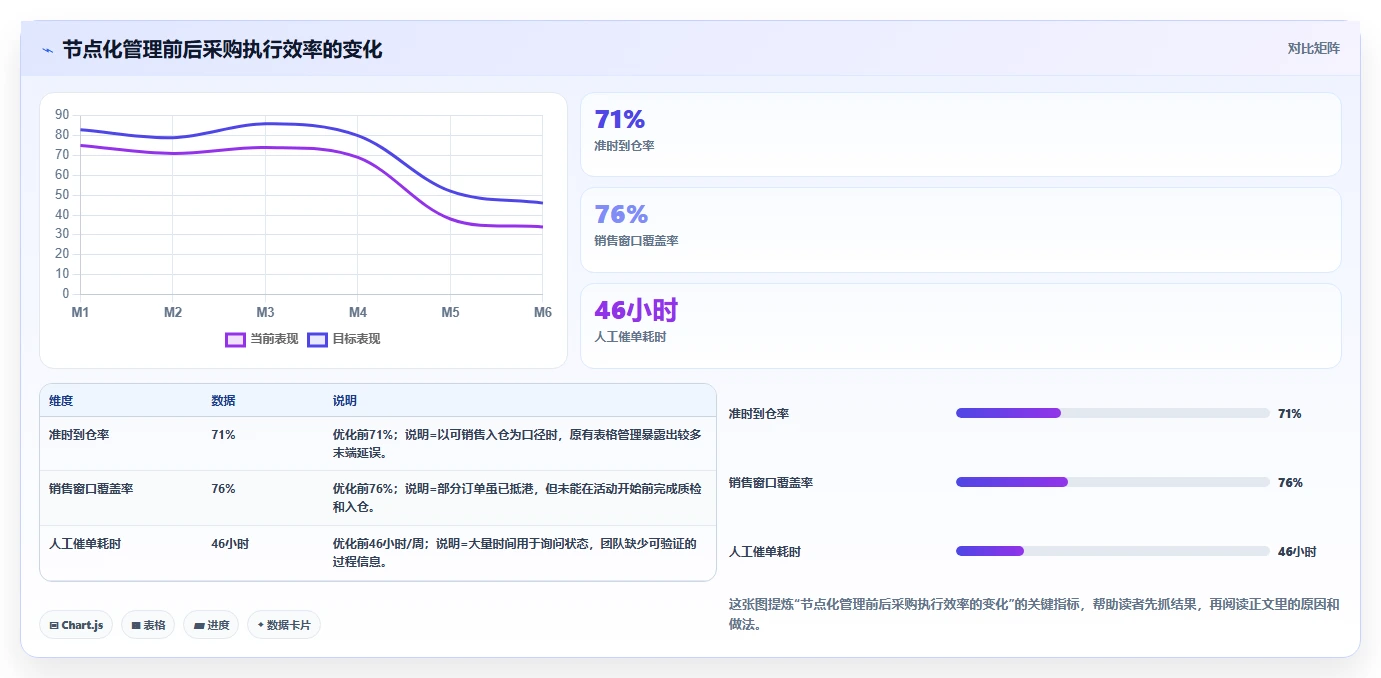Click the 准时到仓率 label beside the progress bar
1381x678 pixels.
coord(759,413)
